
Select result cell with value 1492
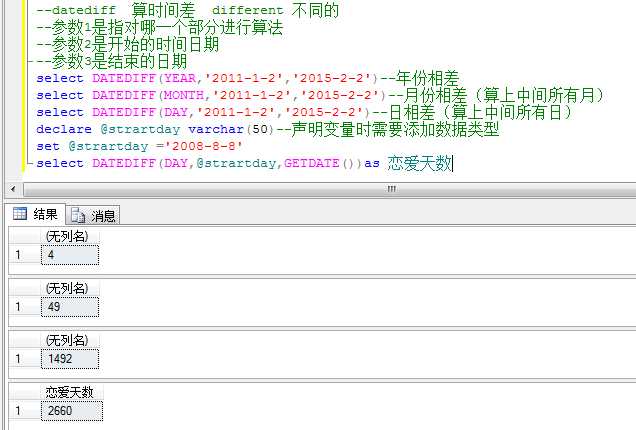70,359
